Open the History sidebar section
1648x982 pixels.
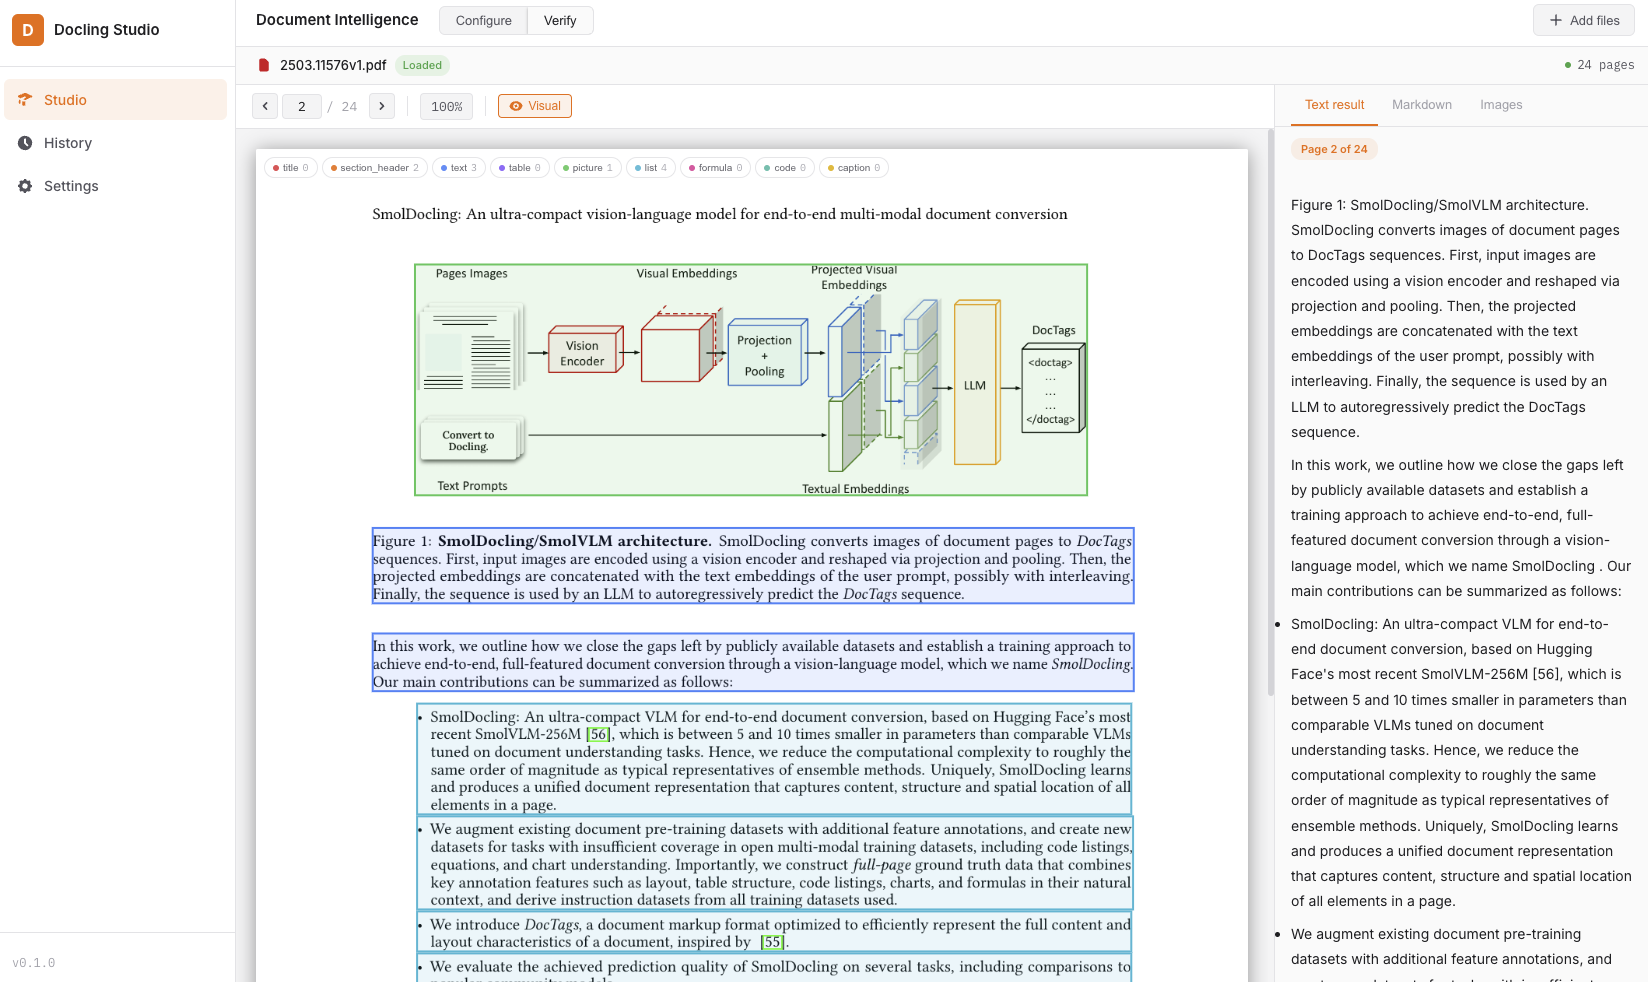tap(116, 143)
